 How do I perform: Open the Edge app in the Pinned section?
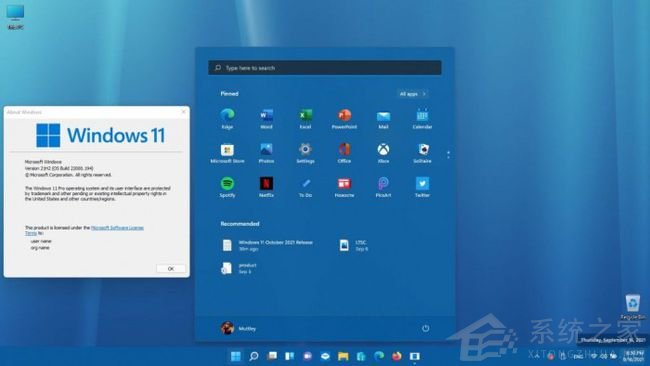pos(227,118)
